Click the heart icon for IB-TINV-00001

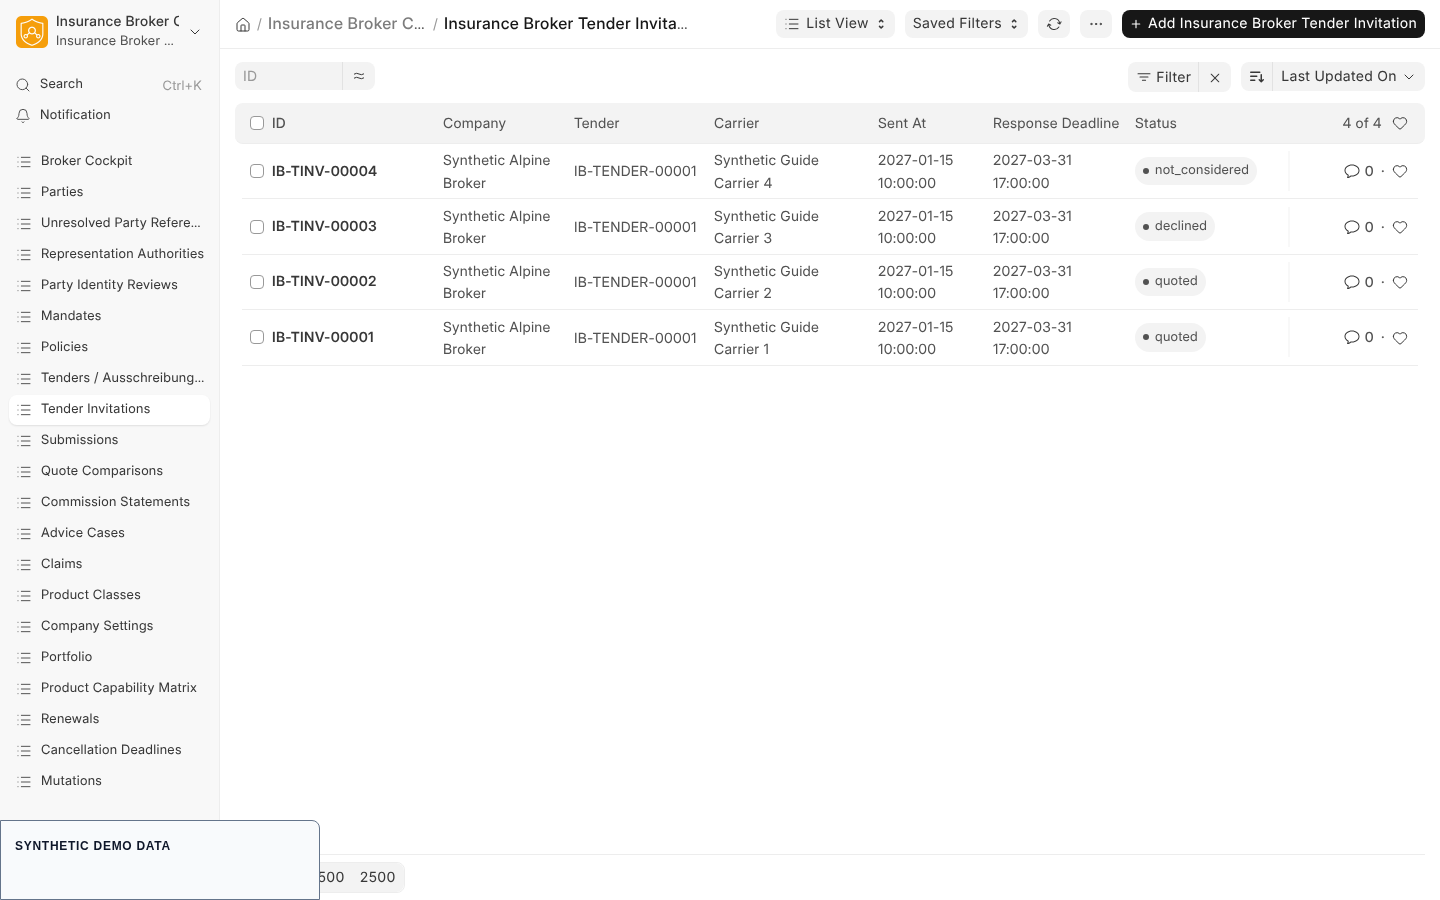coord(1400,338)
